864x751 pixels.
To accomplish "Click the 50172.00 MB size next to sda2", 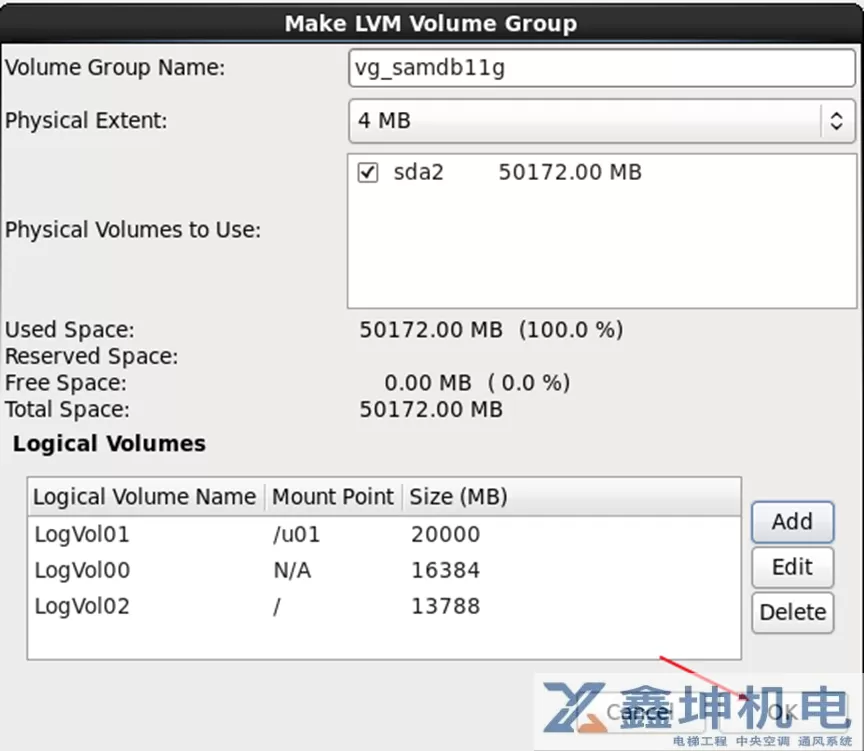I will pyautogui.click(x=570, y=172).
